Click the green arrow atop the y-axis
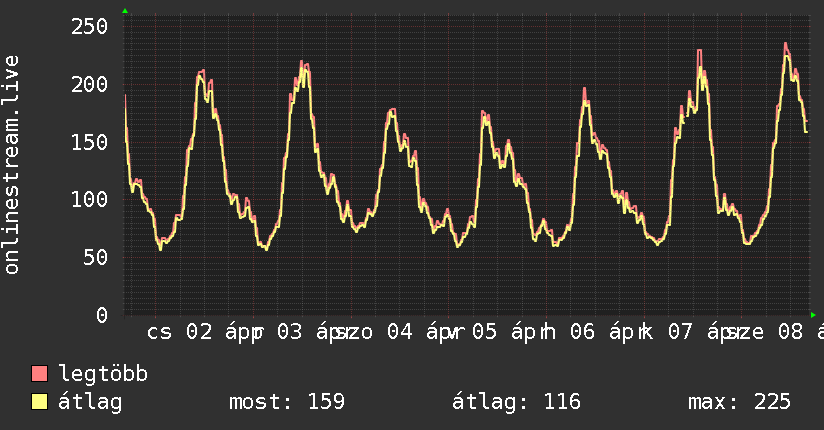Screen dimensions: 824x430 (x=125, y=11)
